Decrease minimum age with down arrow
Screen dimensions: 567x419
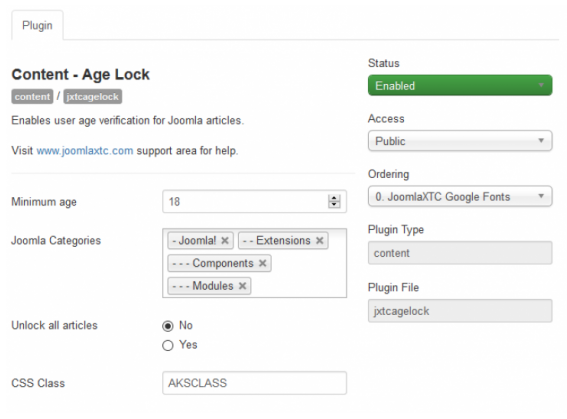tap(334, 205)
